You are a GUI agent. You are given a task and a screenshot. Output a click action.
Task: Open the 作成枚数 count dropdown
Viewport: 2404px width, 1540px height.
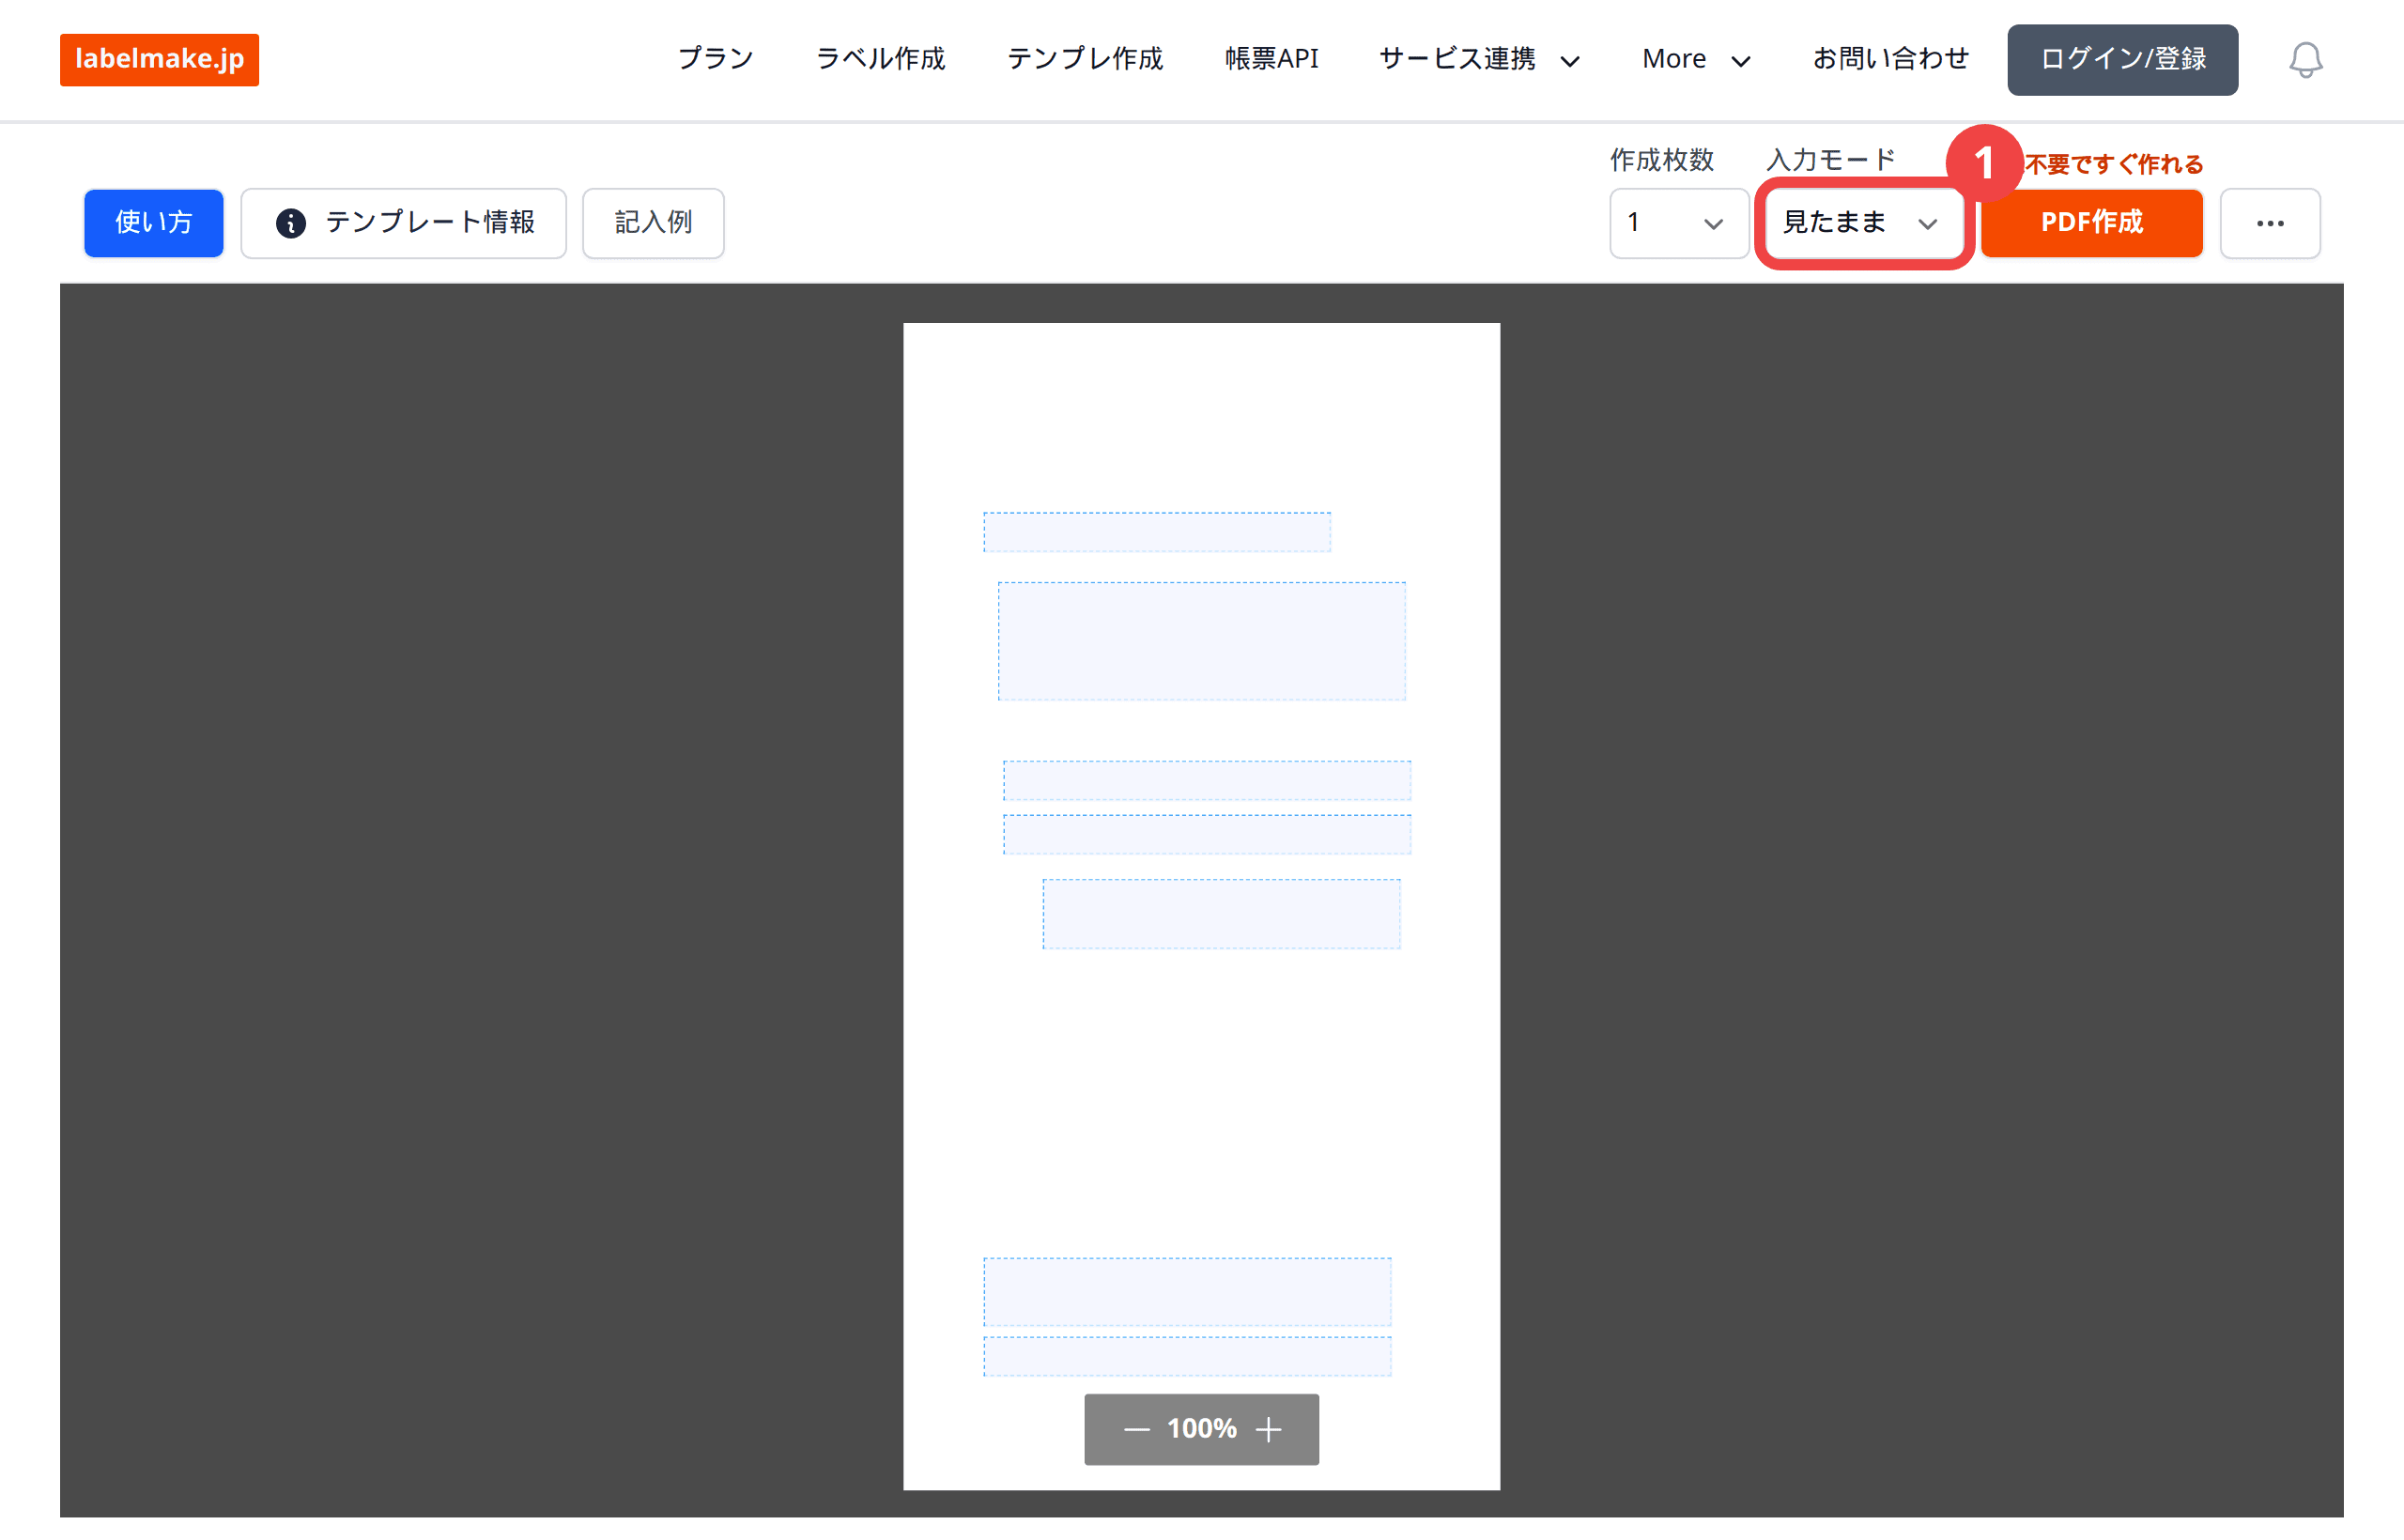1678,222
